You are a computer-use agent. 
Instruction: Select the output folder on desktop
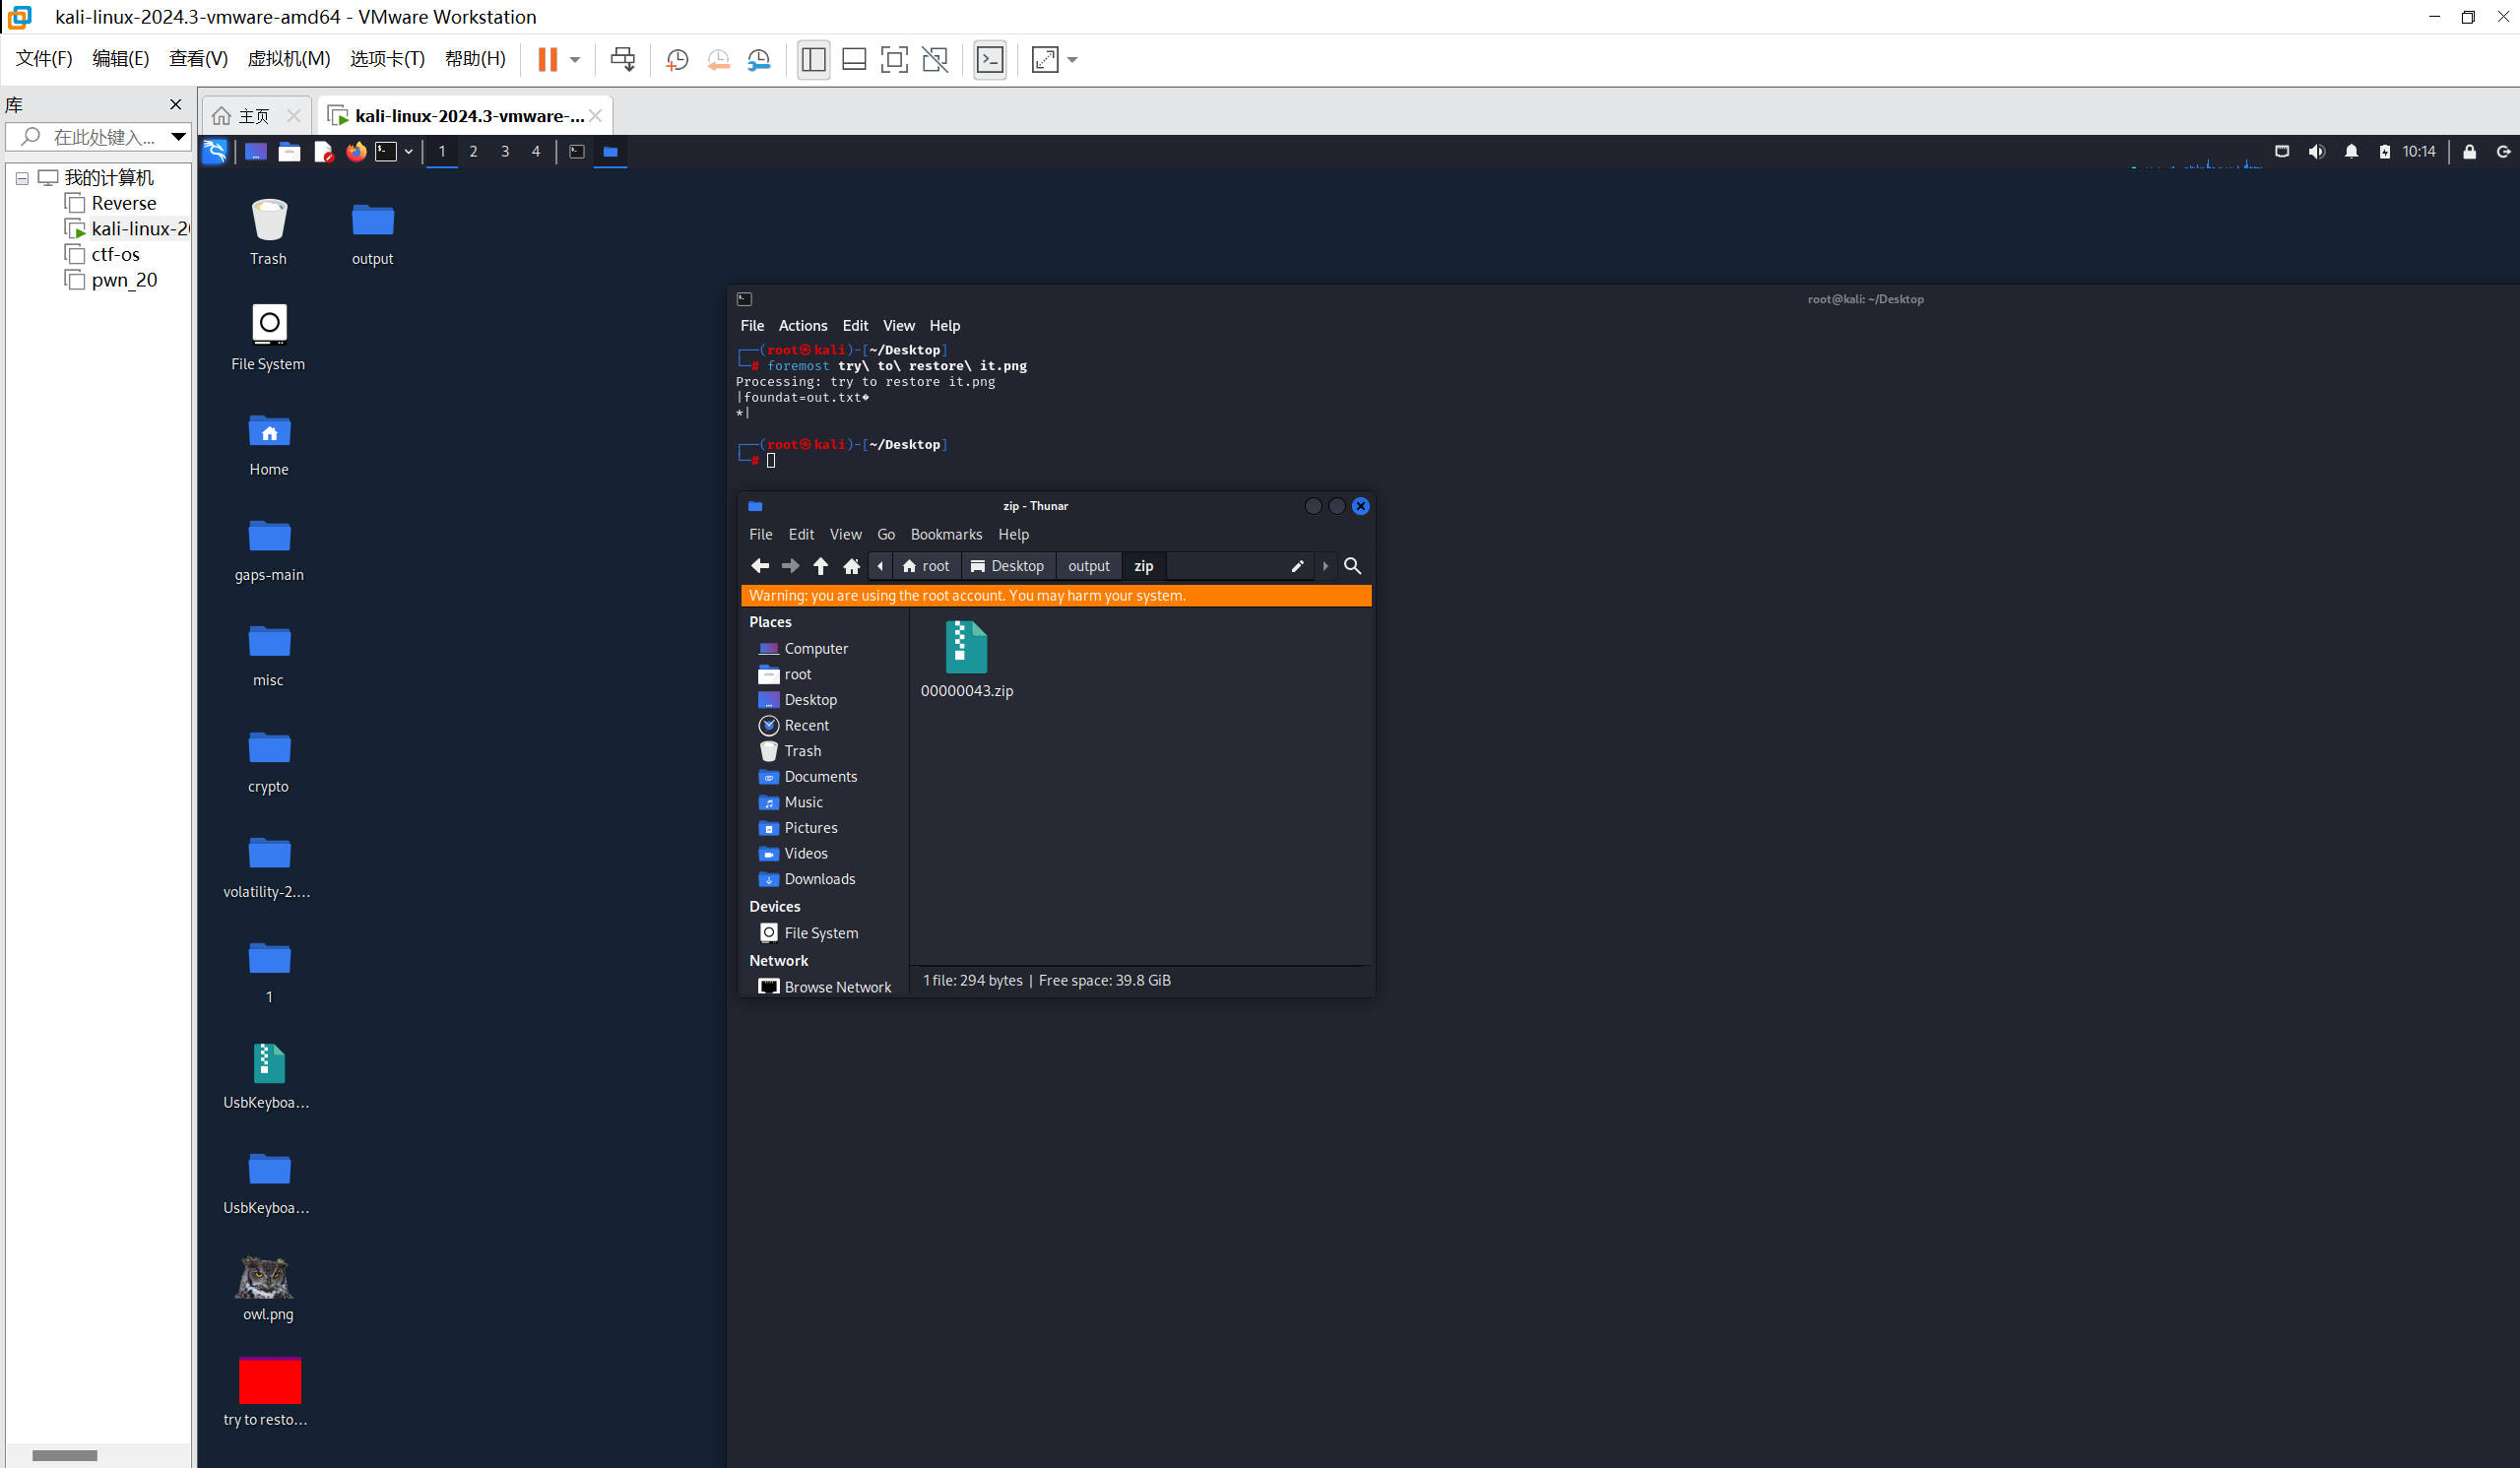(372, 233)
